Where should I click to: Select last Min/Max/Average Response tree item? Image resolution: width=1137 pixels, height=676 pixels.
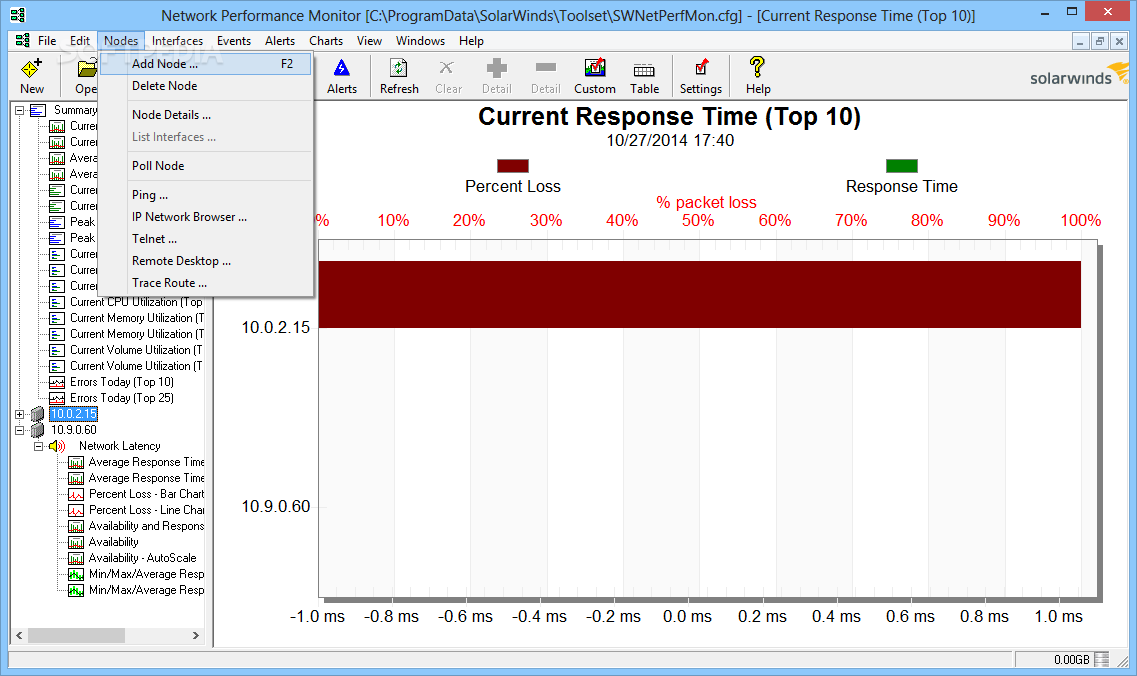pos(146,590)
